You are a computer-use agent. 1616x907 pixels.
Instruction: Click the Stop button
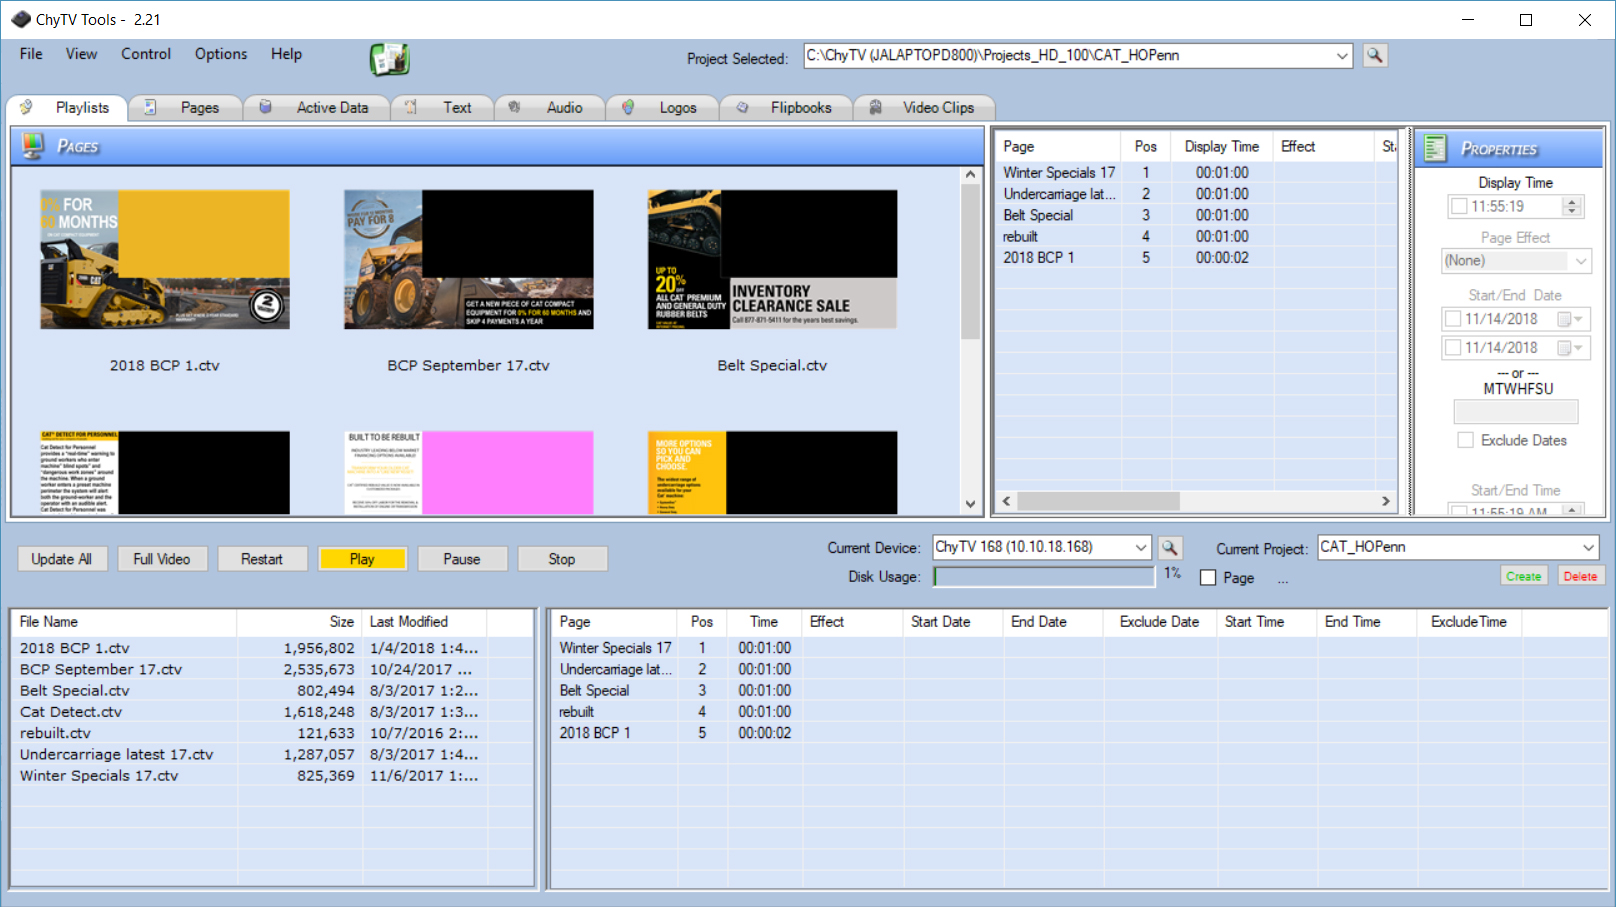[562, 559]
